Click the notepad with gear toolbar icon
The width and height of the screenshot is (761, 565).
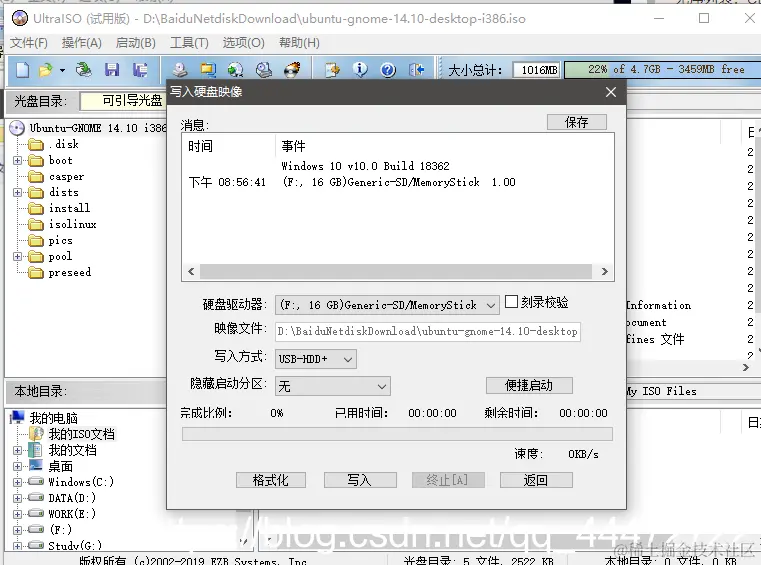pyautogui.click(x=333, y=70)
